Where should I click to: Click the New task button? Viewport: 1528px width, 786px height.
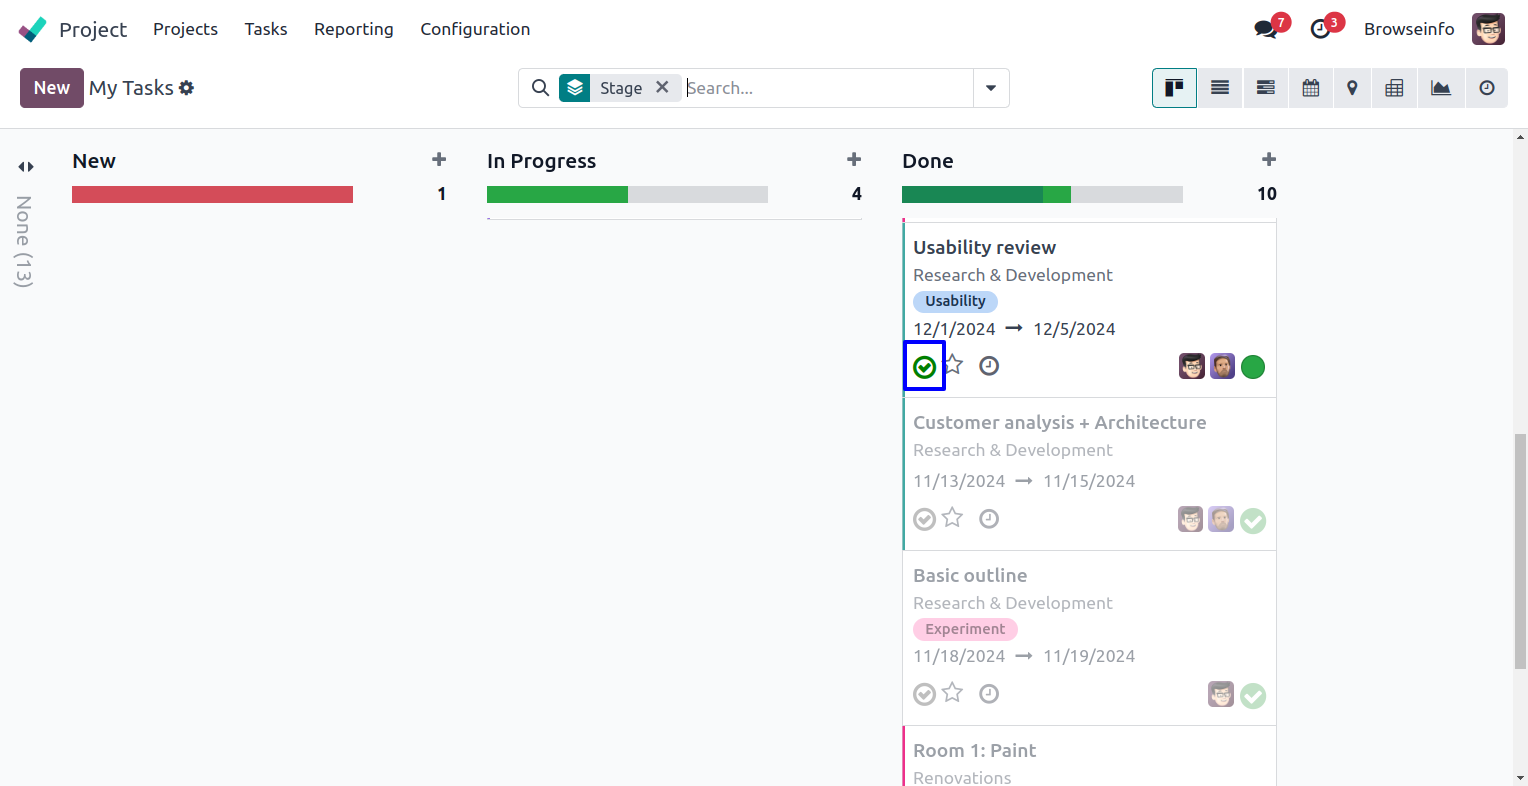(52, 88)
